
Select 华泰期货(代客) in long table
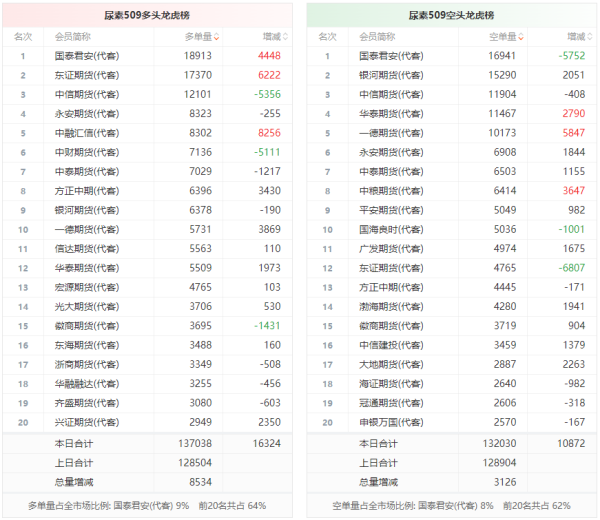pyautogui.click(x=87, y=268)
